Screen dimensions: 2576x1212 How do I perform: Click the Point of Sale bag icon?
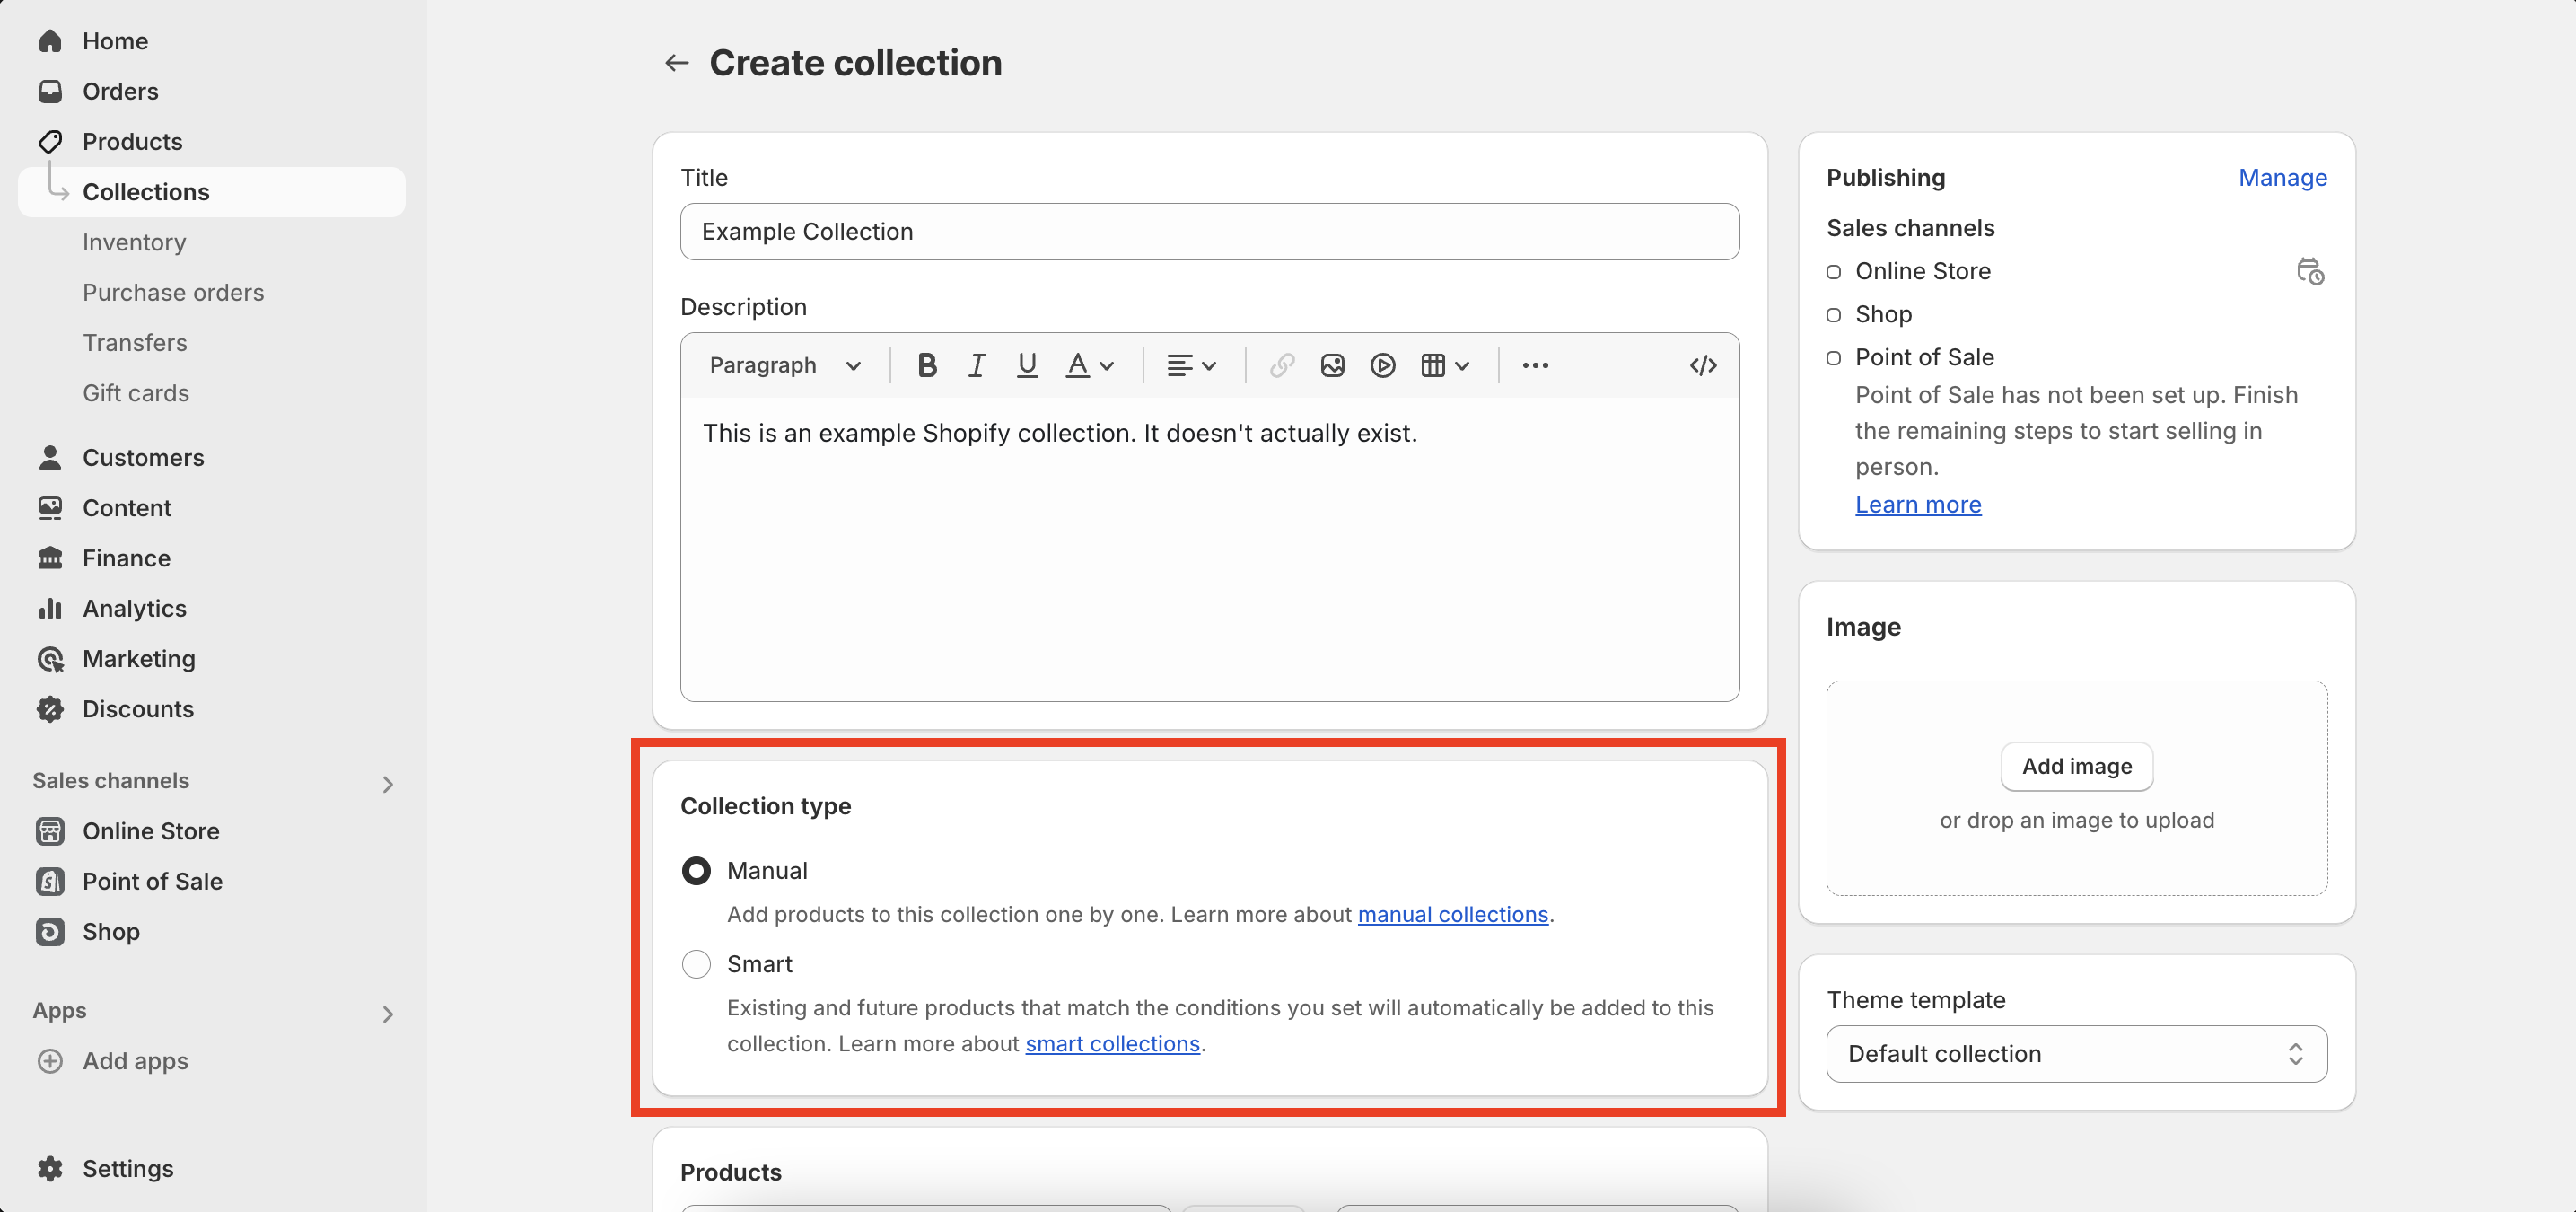[x=50, y=881]
